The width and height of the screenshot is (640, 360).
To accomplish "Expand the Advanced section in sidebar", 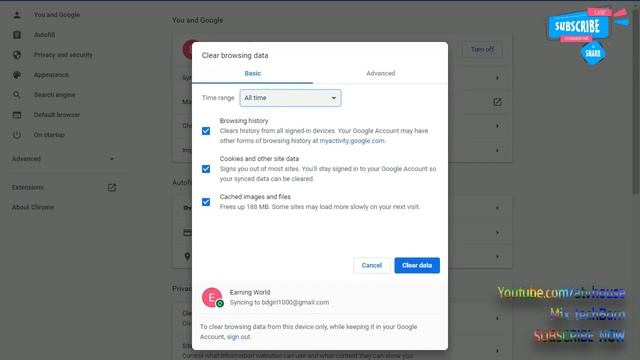I will pyautogui.click(x=63, y=159).
